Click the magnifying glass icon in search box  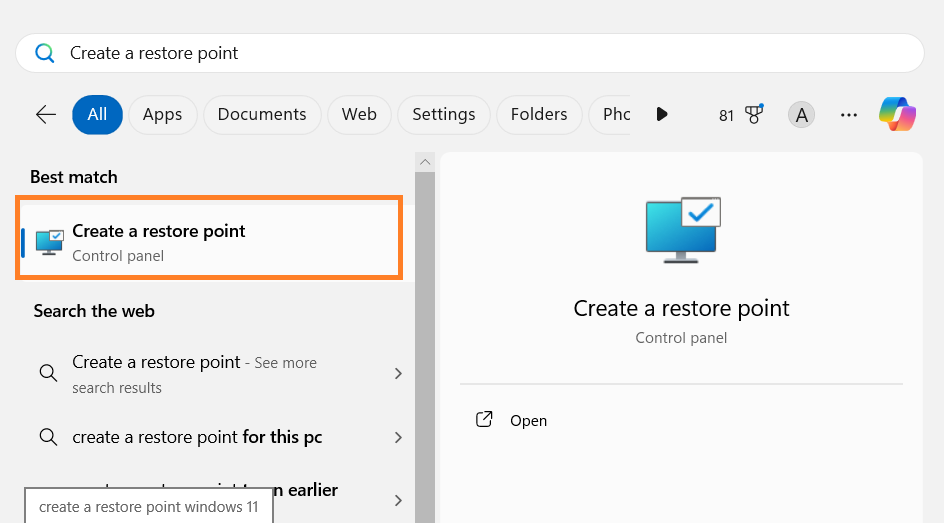[45, 53]
